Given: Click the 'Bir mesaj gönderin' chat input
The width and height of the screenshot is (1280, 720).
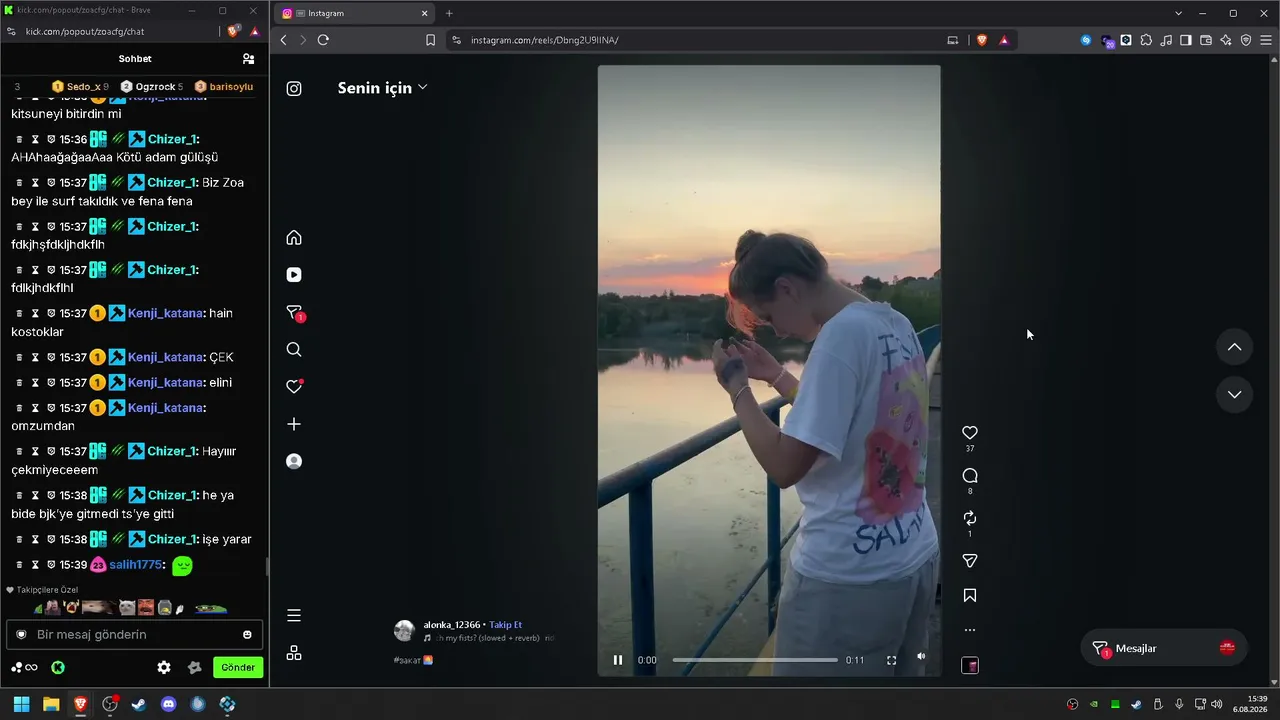Looking at the screenshot, I should coord(135,634).
